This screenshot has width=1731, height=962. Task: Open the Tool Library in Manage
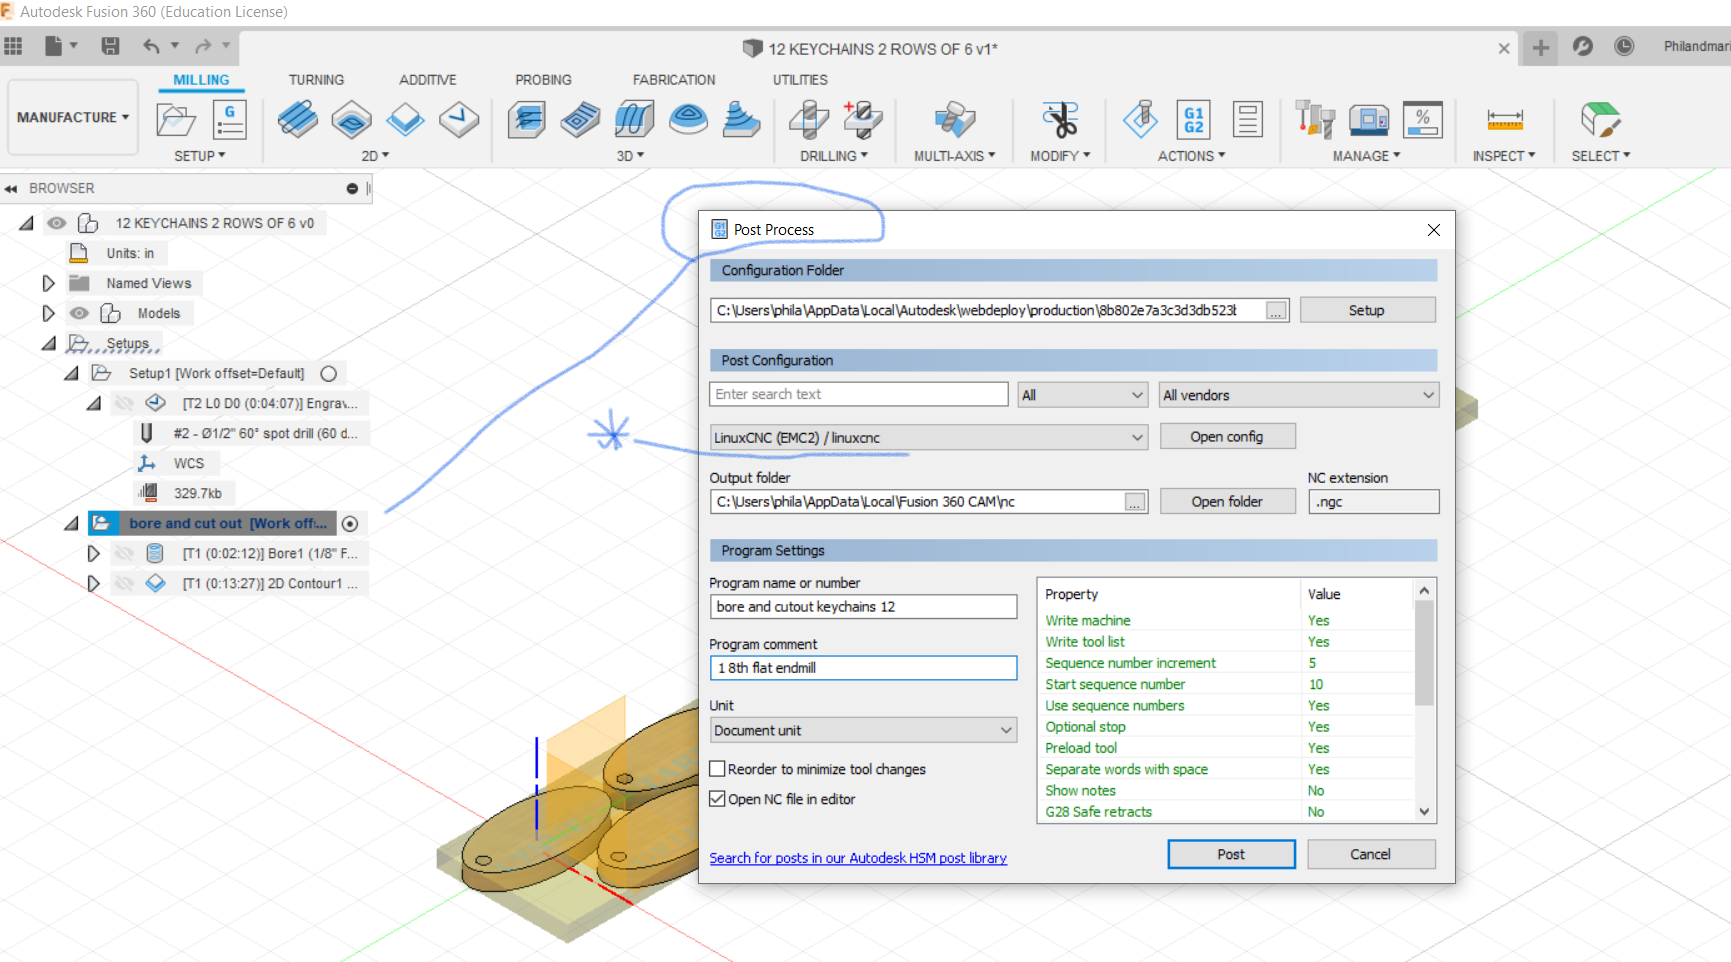(1313, 120)
